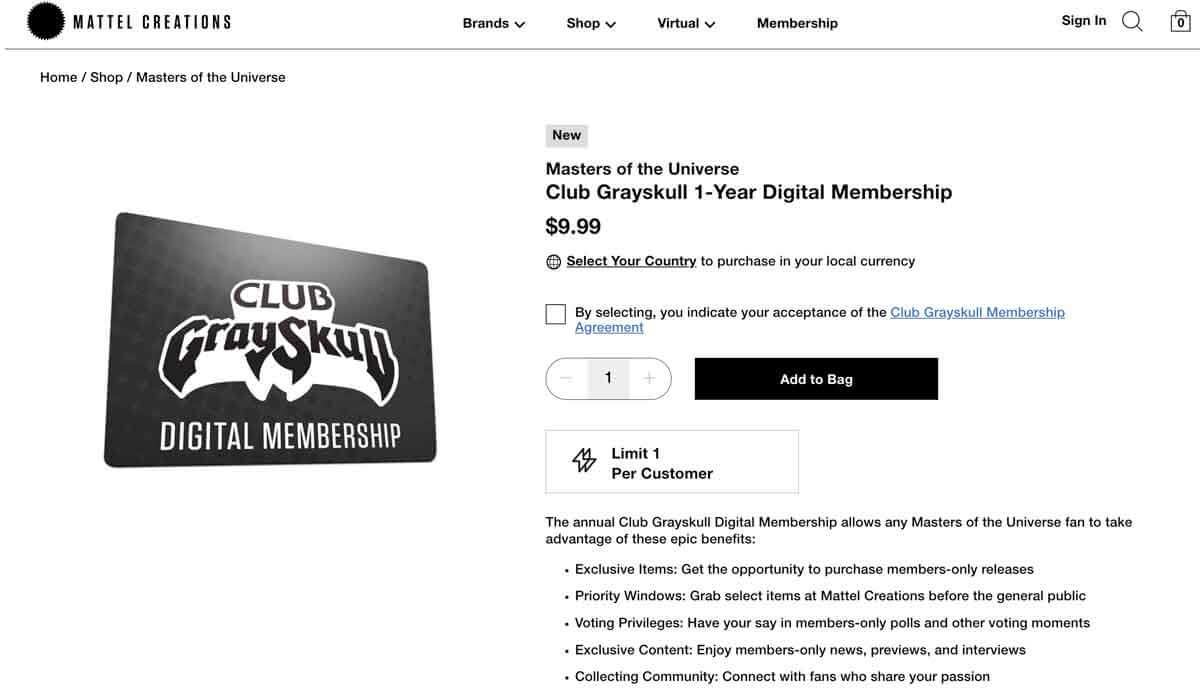Expand the Virtual dropdown menu
The height and width of the screenshot is (691, 1200).
coord(686,23)
